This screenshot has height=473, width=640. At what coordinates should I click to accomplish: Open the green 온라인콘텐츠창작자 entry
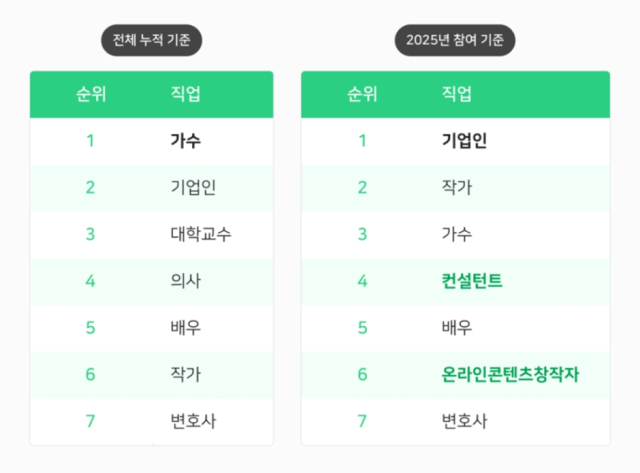pos(511,374)
